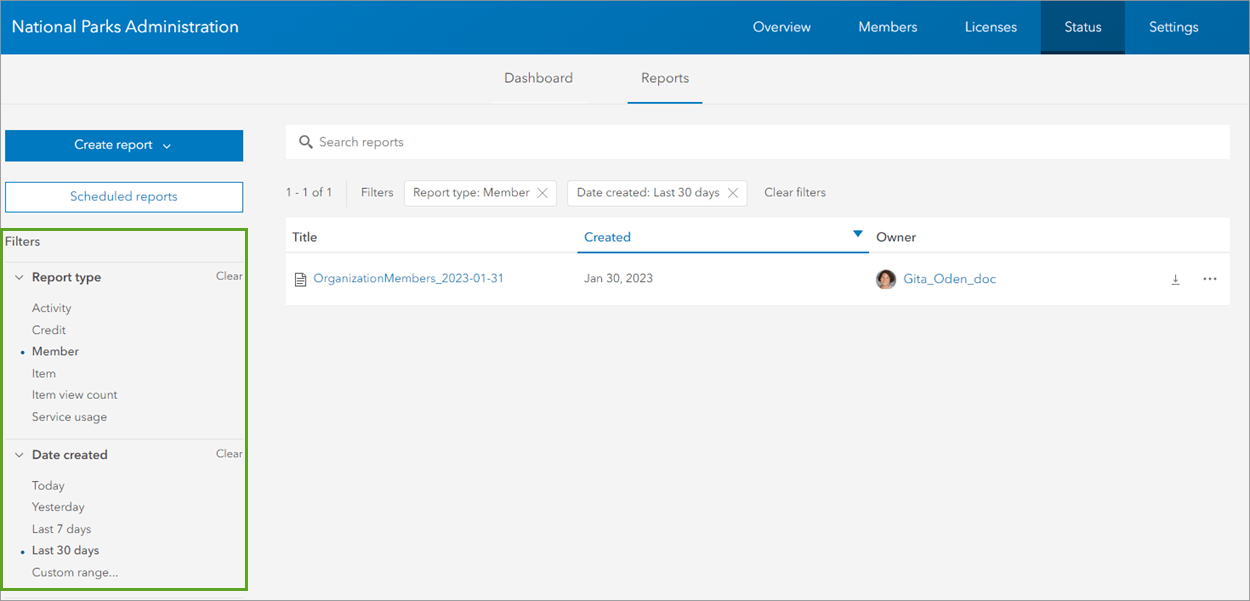This screenshot has height=601, width=1250.
Task: Click the document icon beside OrganizationMembers_2023-01-31
Action: (300, 279)
